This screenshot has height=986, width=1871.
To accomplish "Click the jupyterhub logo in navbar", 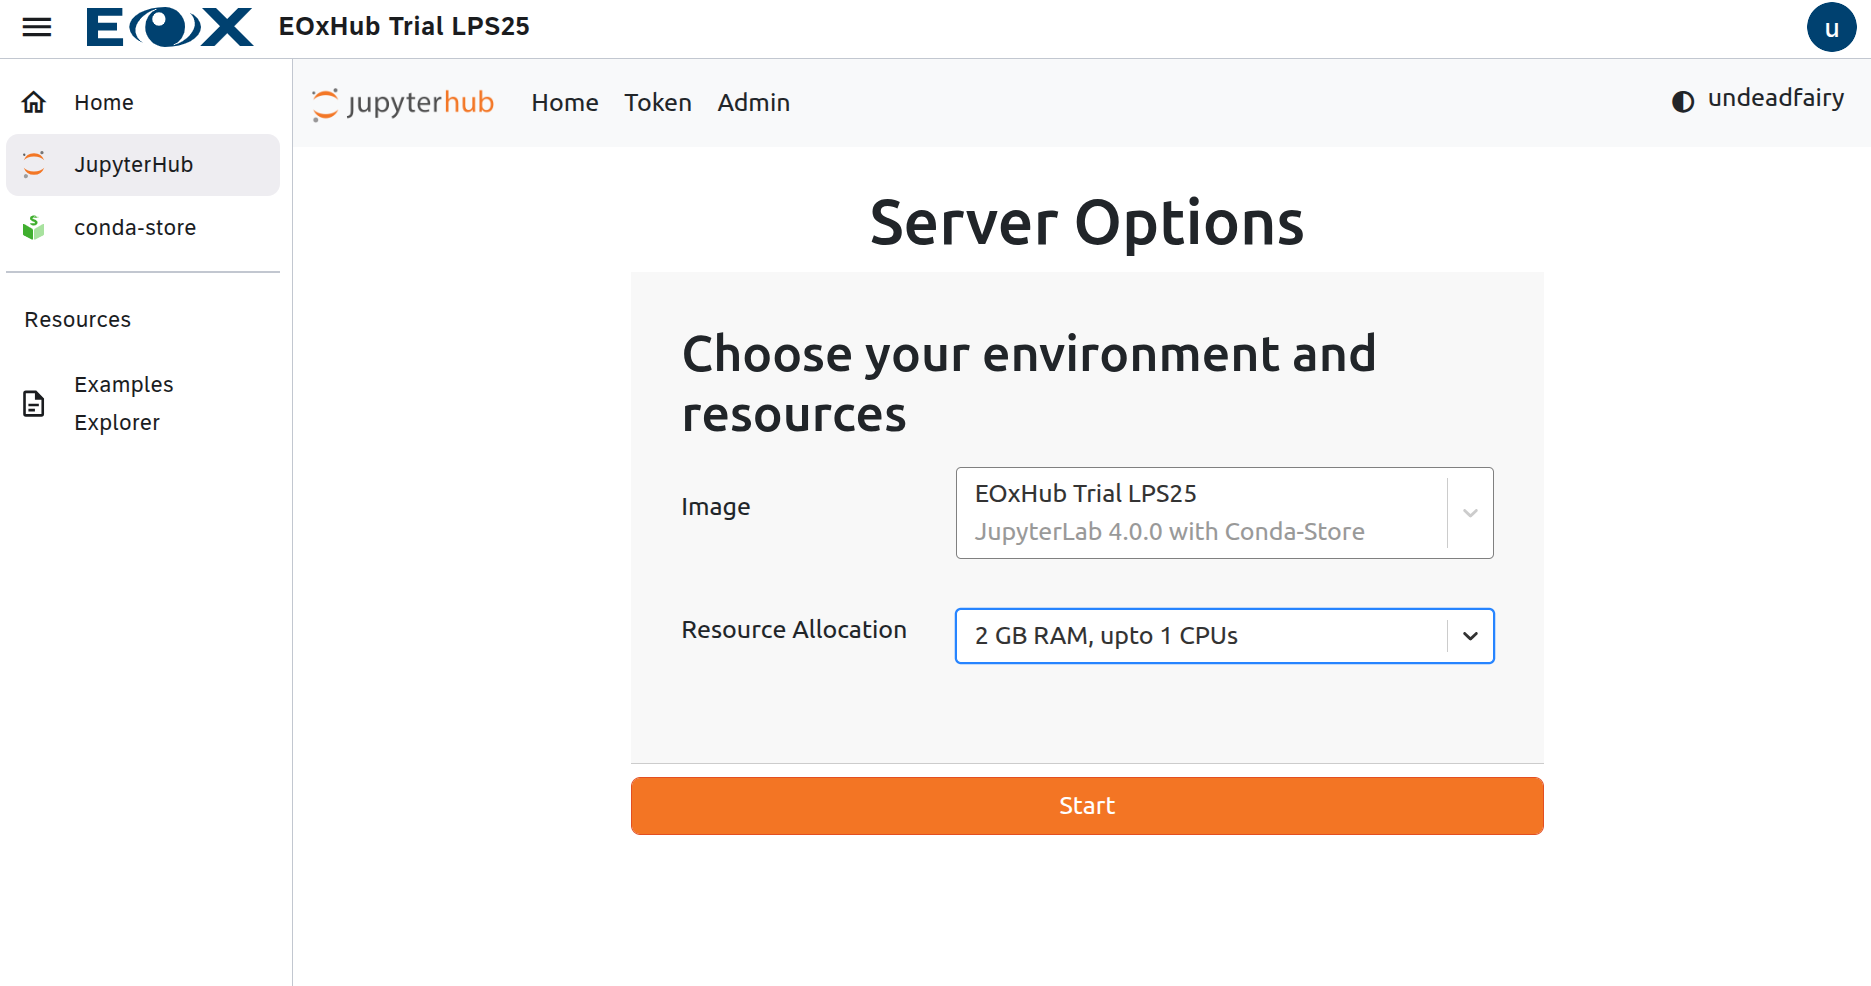I will coord(403,103).
